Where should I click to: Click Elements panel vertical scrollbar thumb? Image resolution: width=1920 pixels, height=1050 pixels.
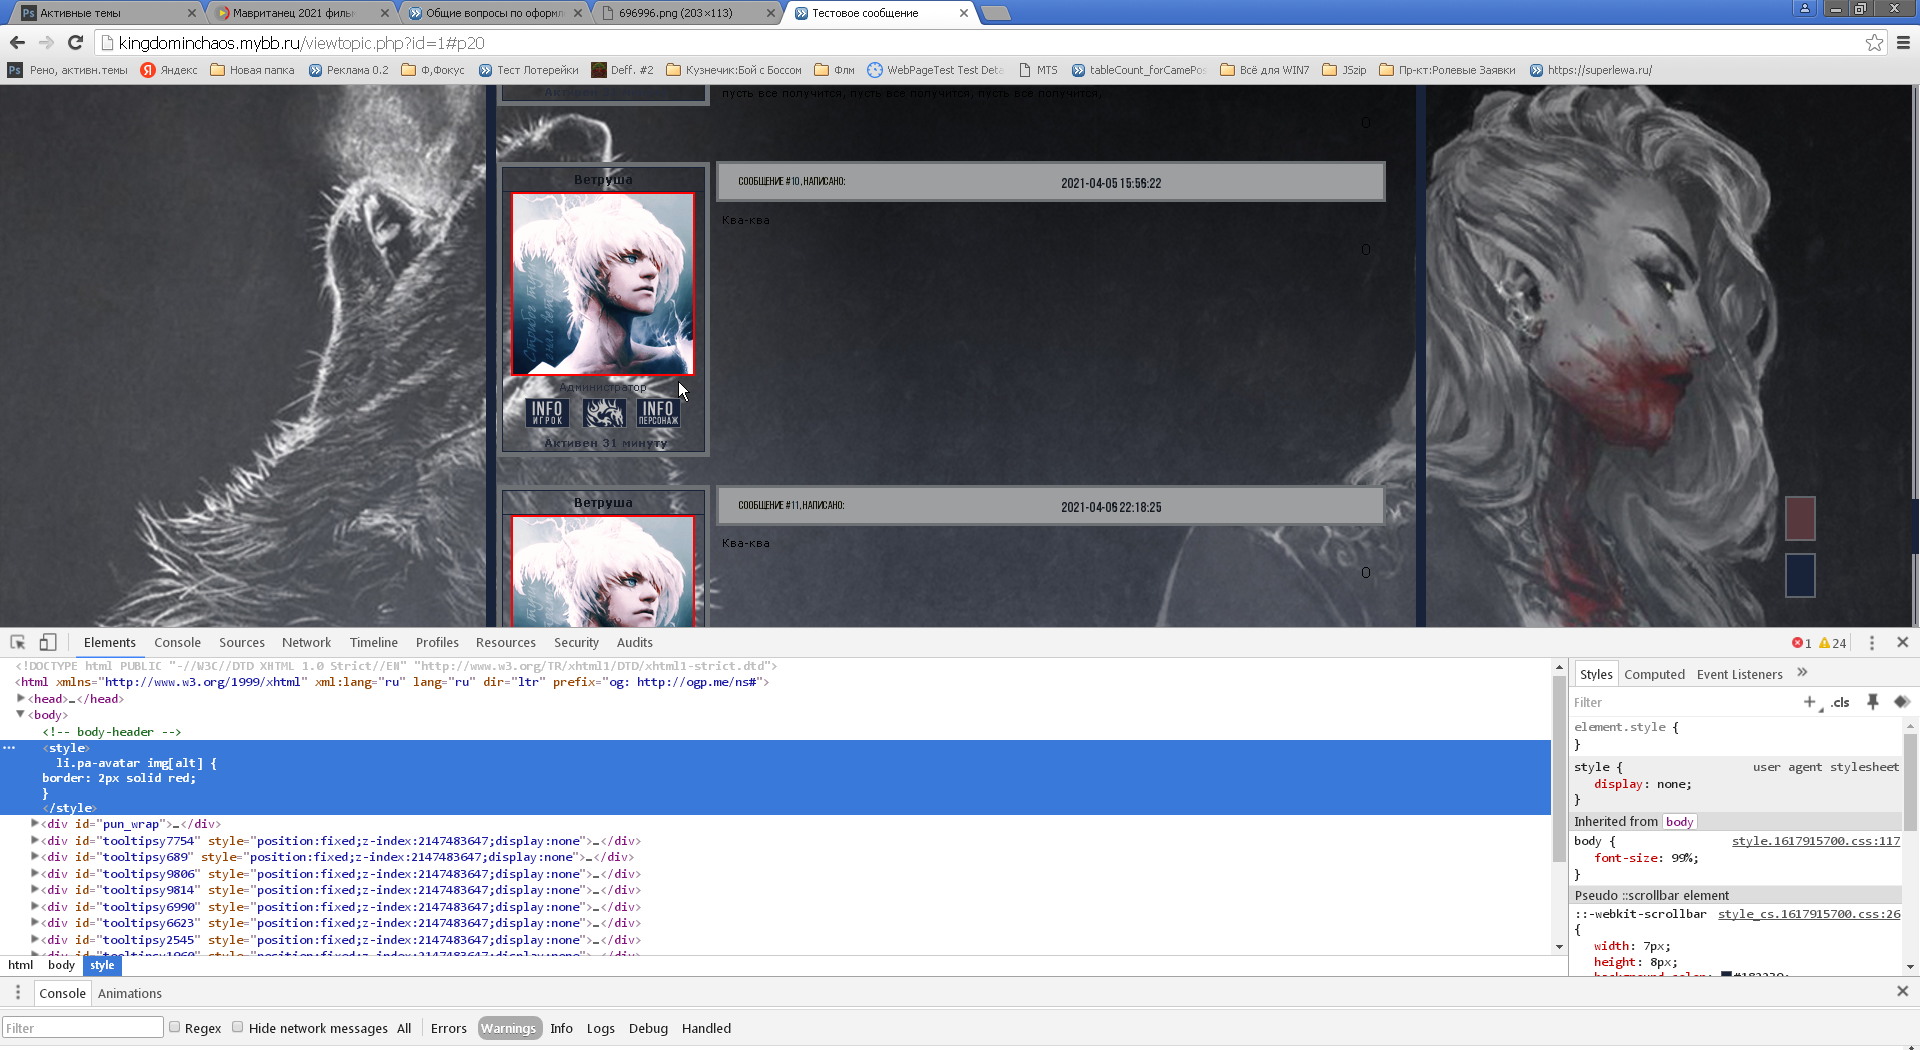1558,768
